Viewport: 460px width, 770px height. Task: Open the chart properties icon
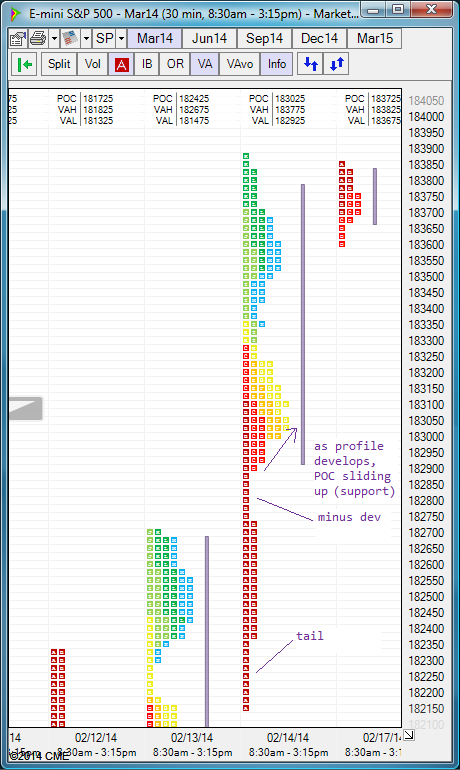click(19, 38)
